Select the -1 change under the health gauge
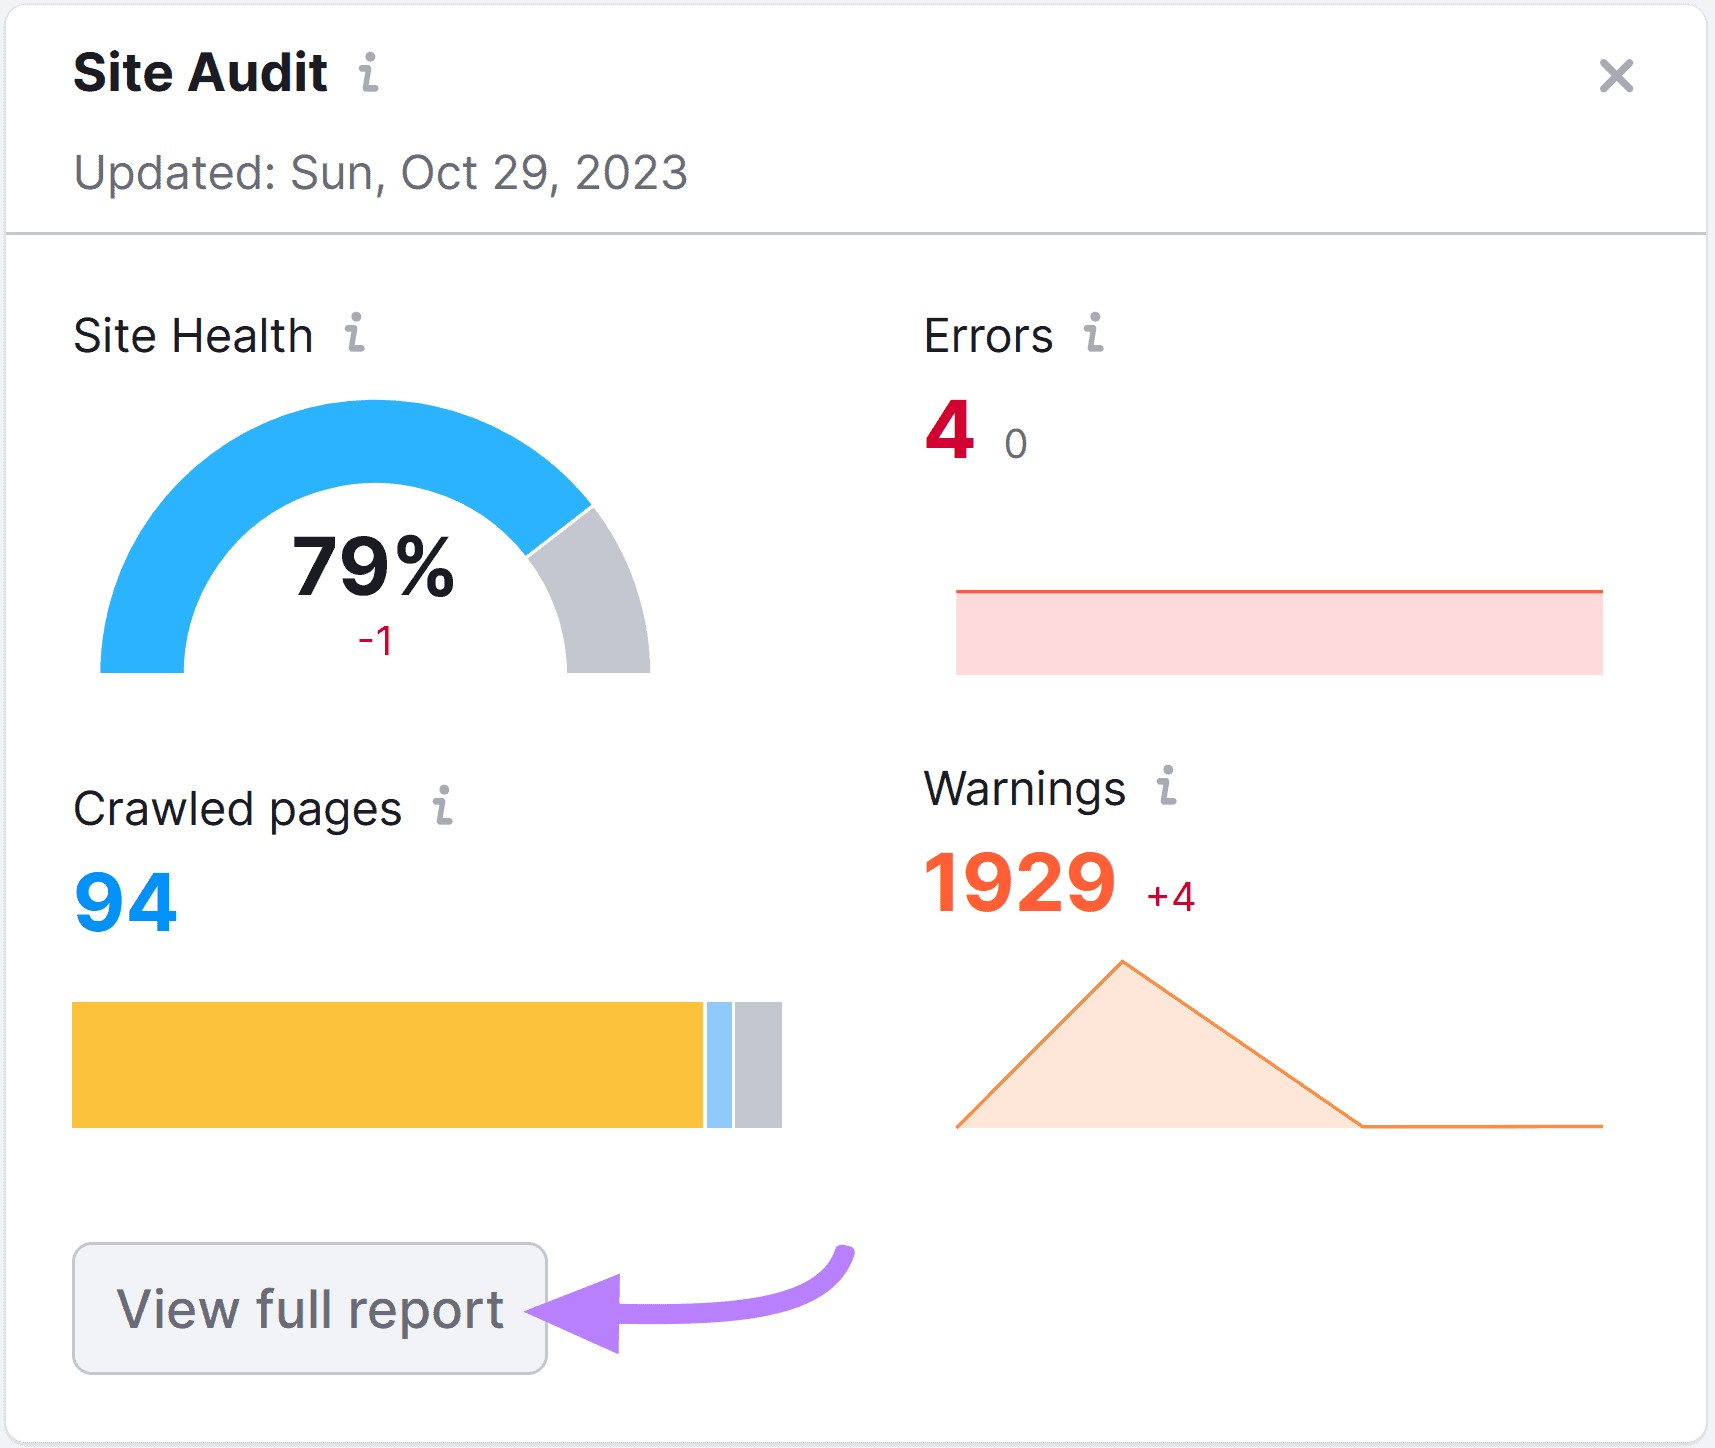This screenshot has width=1715, height=1448. click(x=375, y=640)
